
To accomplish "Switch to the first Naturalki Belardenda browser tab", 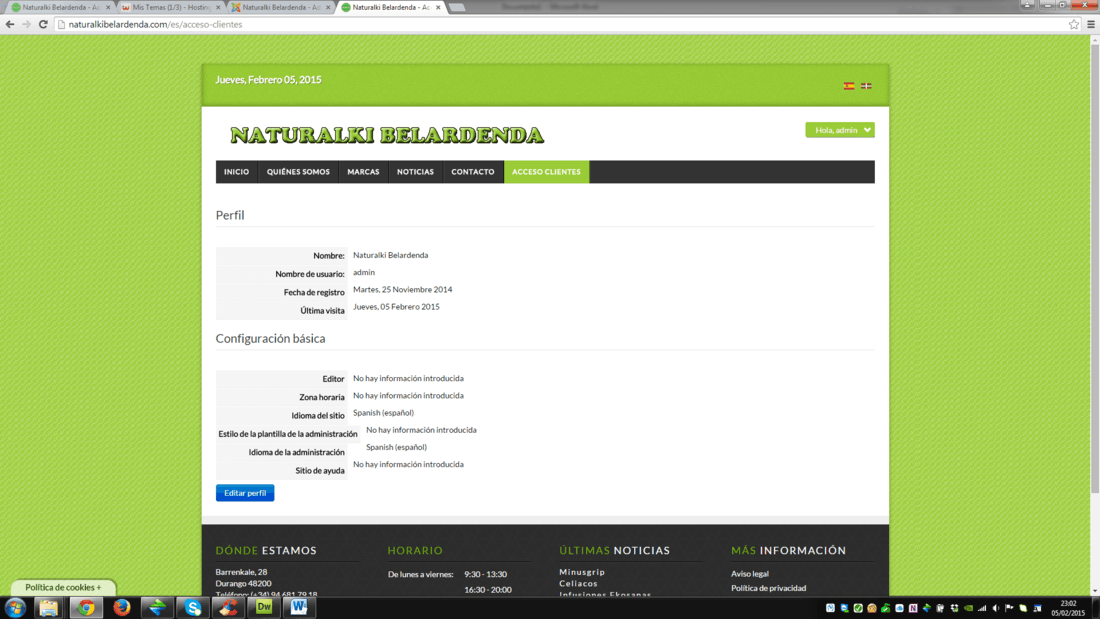I will [x=59, y=7].
